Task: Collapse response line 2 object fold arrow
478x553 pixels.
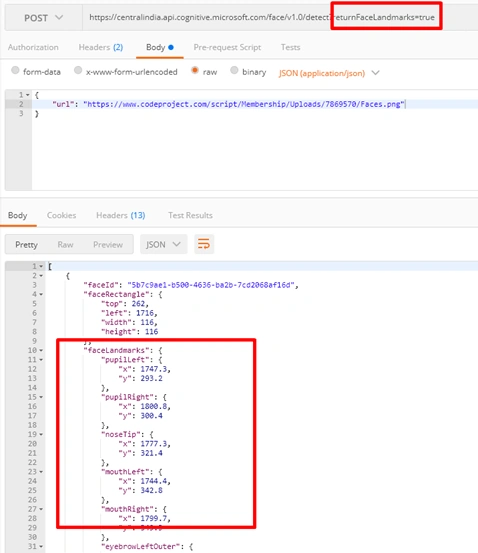Action: pos(41,276)
